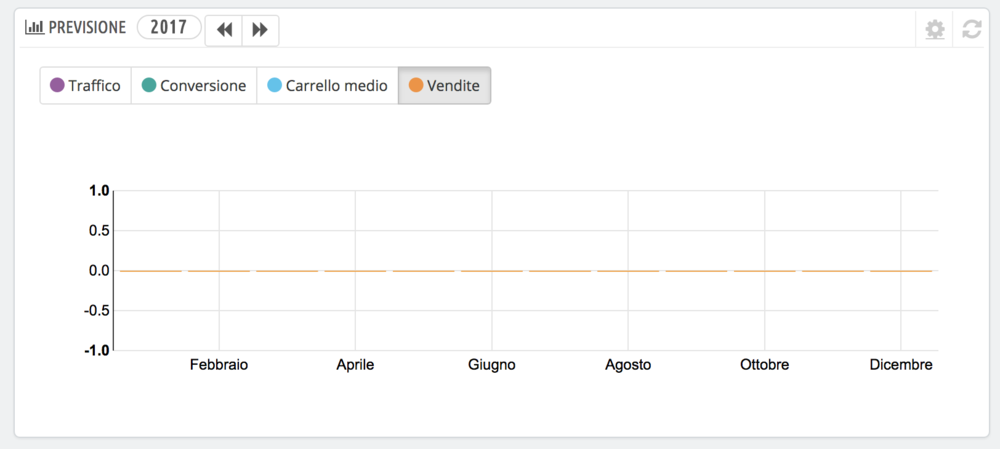Click the green Conversione color dot
The image size is (1000, 449).
149,86
